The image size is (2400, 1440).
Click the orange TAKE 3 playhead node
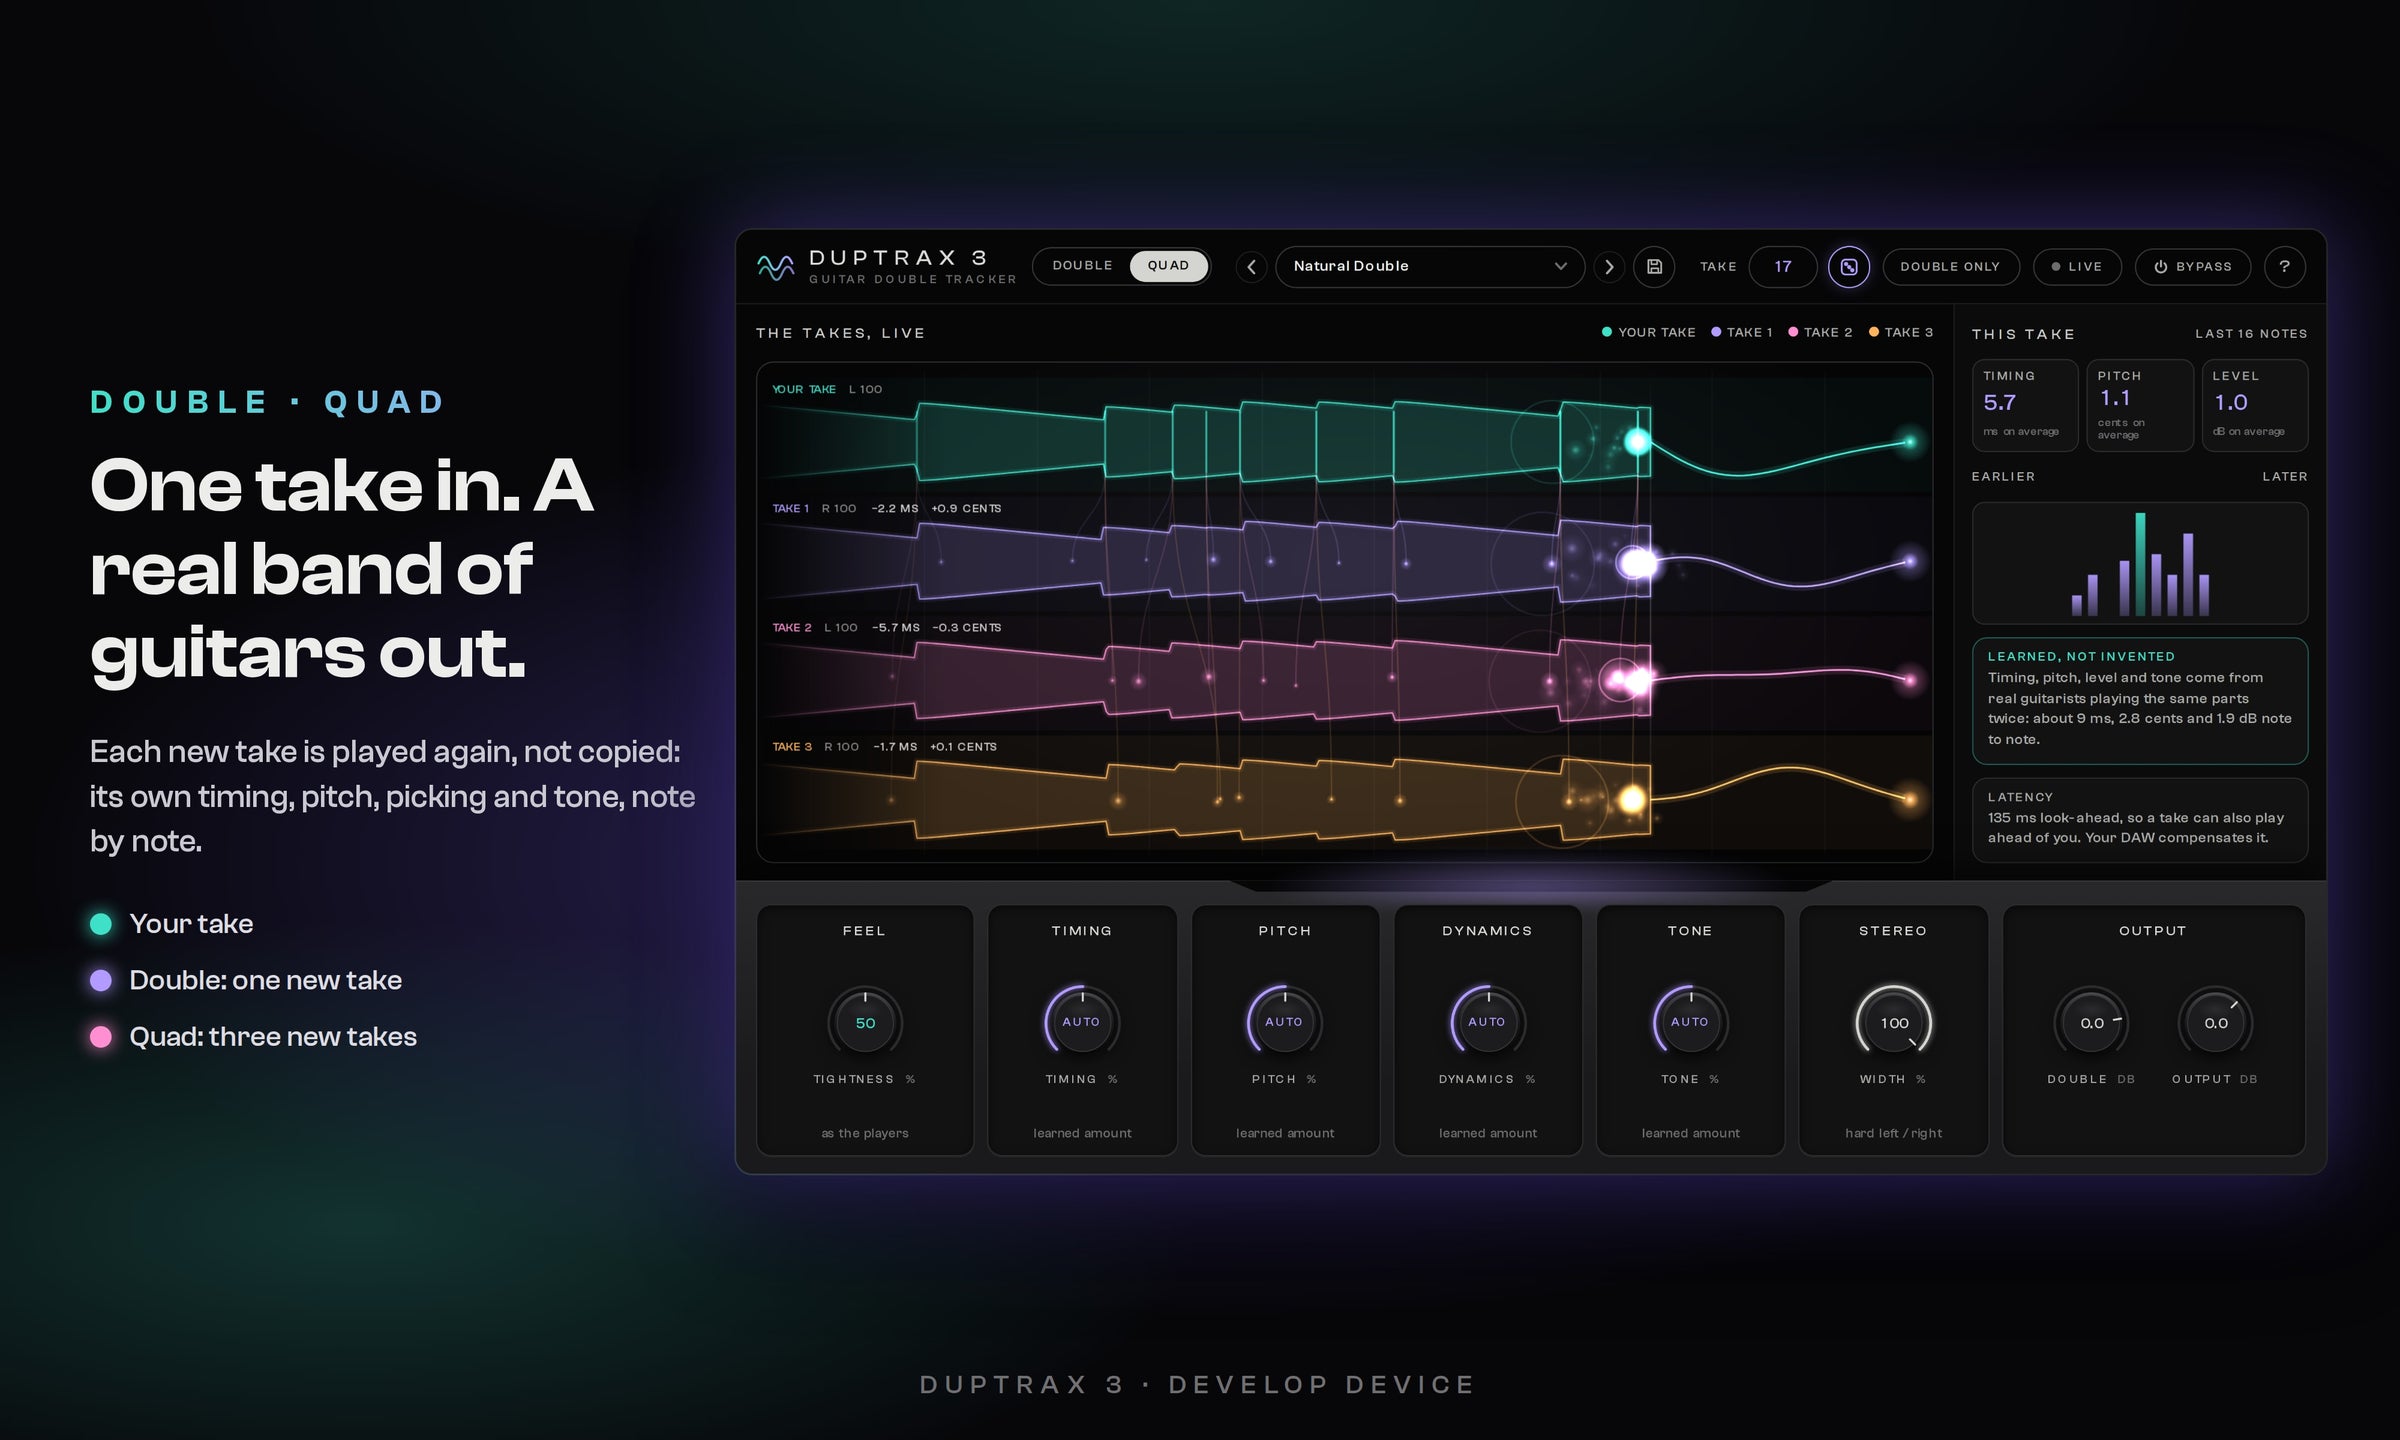[x=1632, y=799]
